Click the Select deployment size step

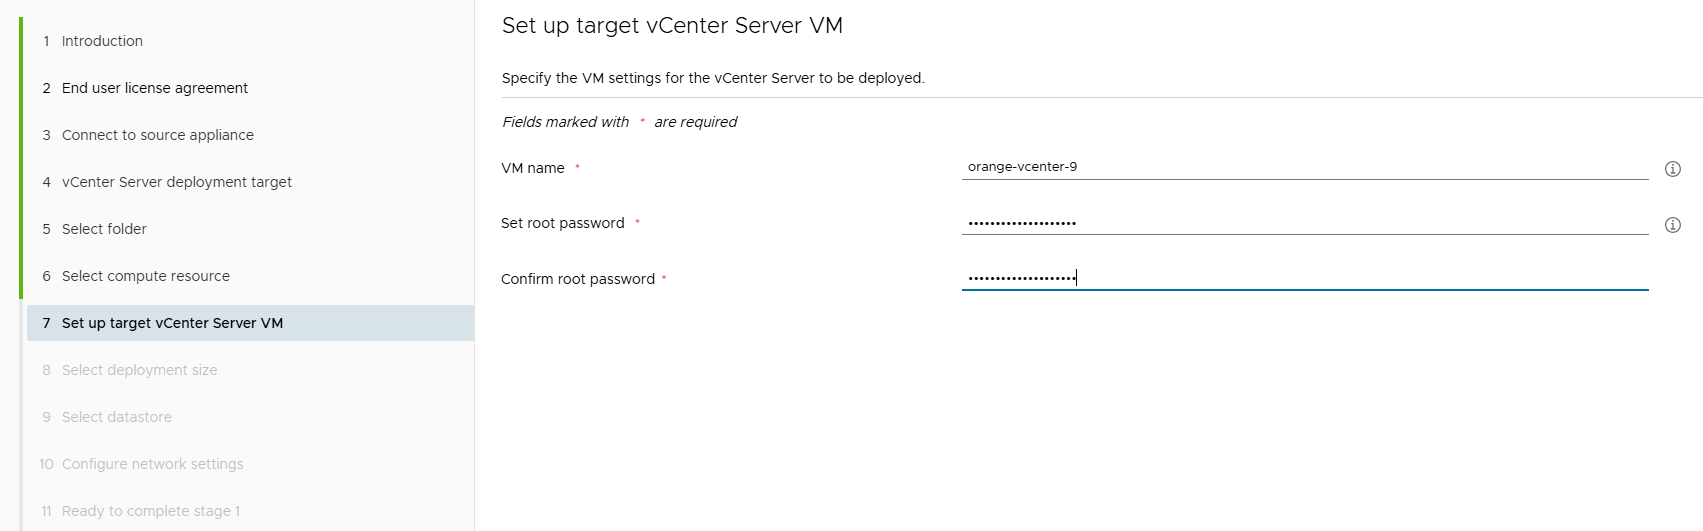pyautogui.click(x=140, y=370)
